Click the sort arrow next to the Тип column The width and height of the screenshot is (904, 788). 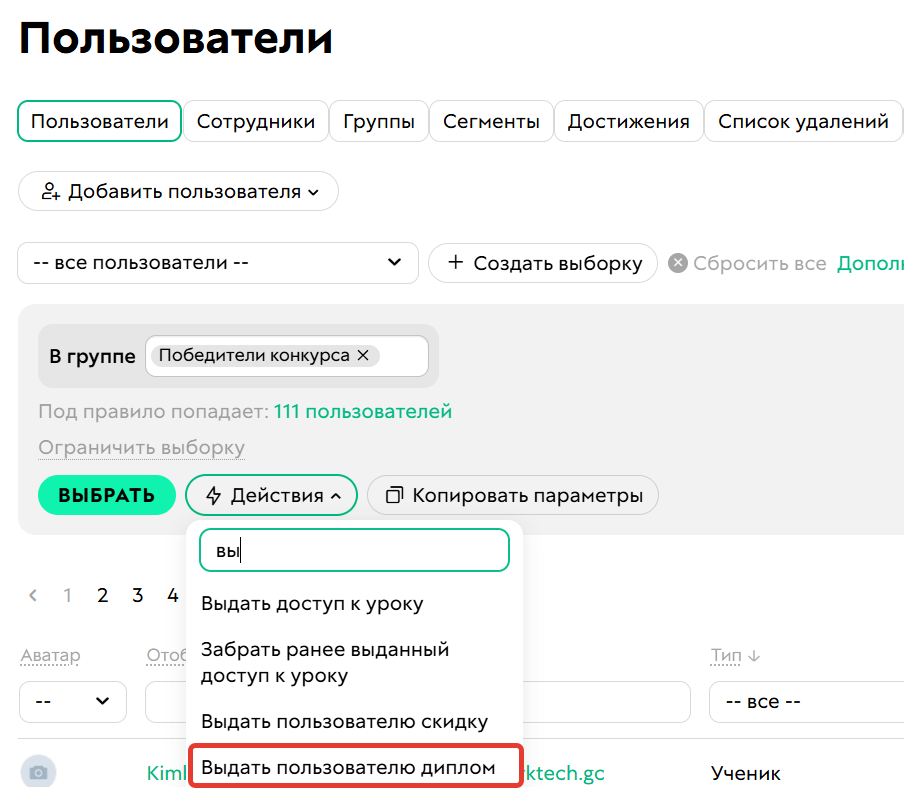[756, 654]
